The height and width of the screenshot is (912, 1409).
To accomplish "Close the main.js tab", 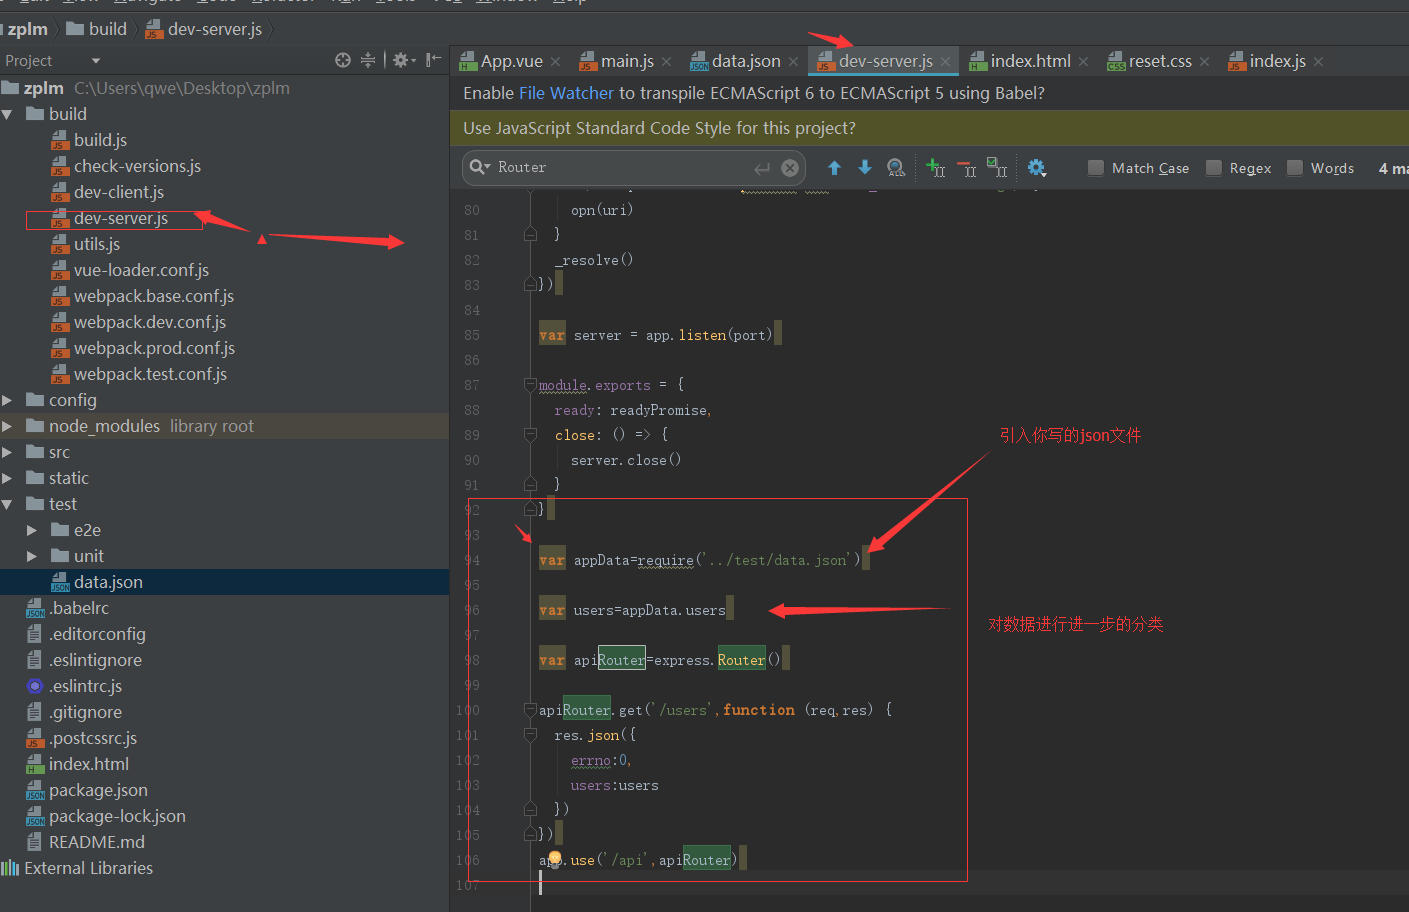I will coord(666,62).
